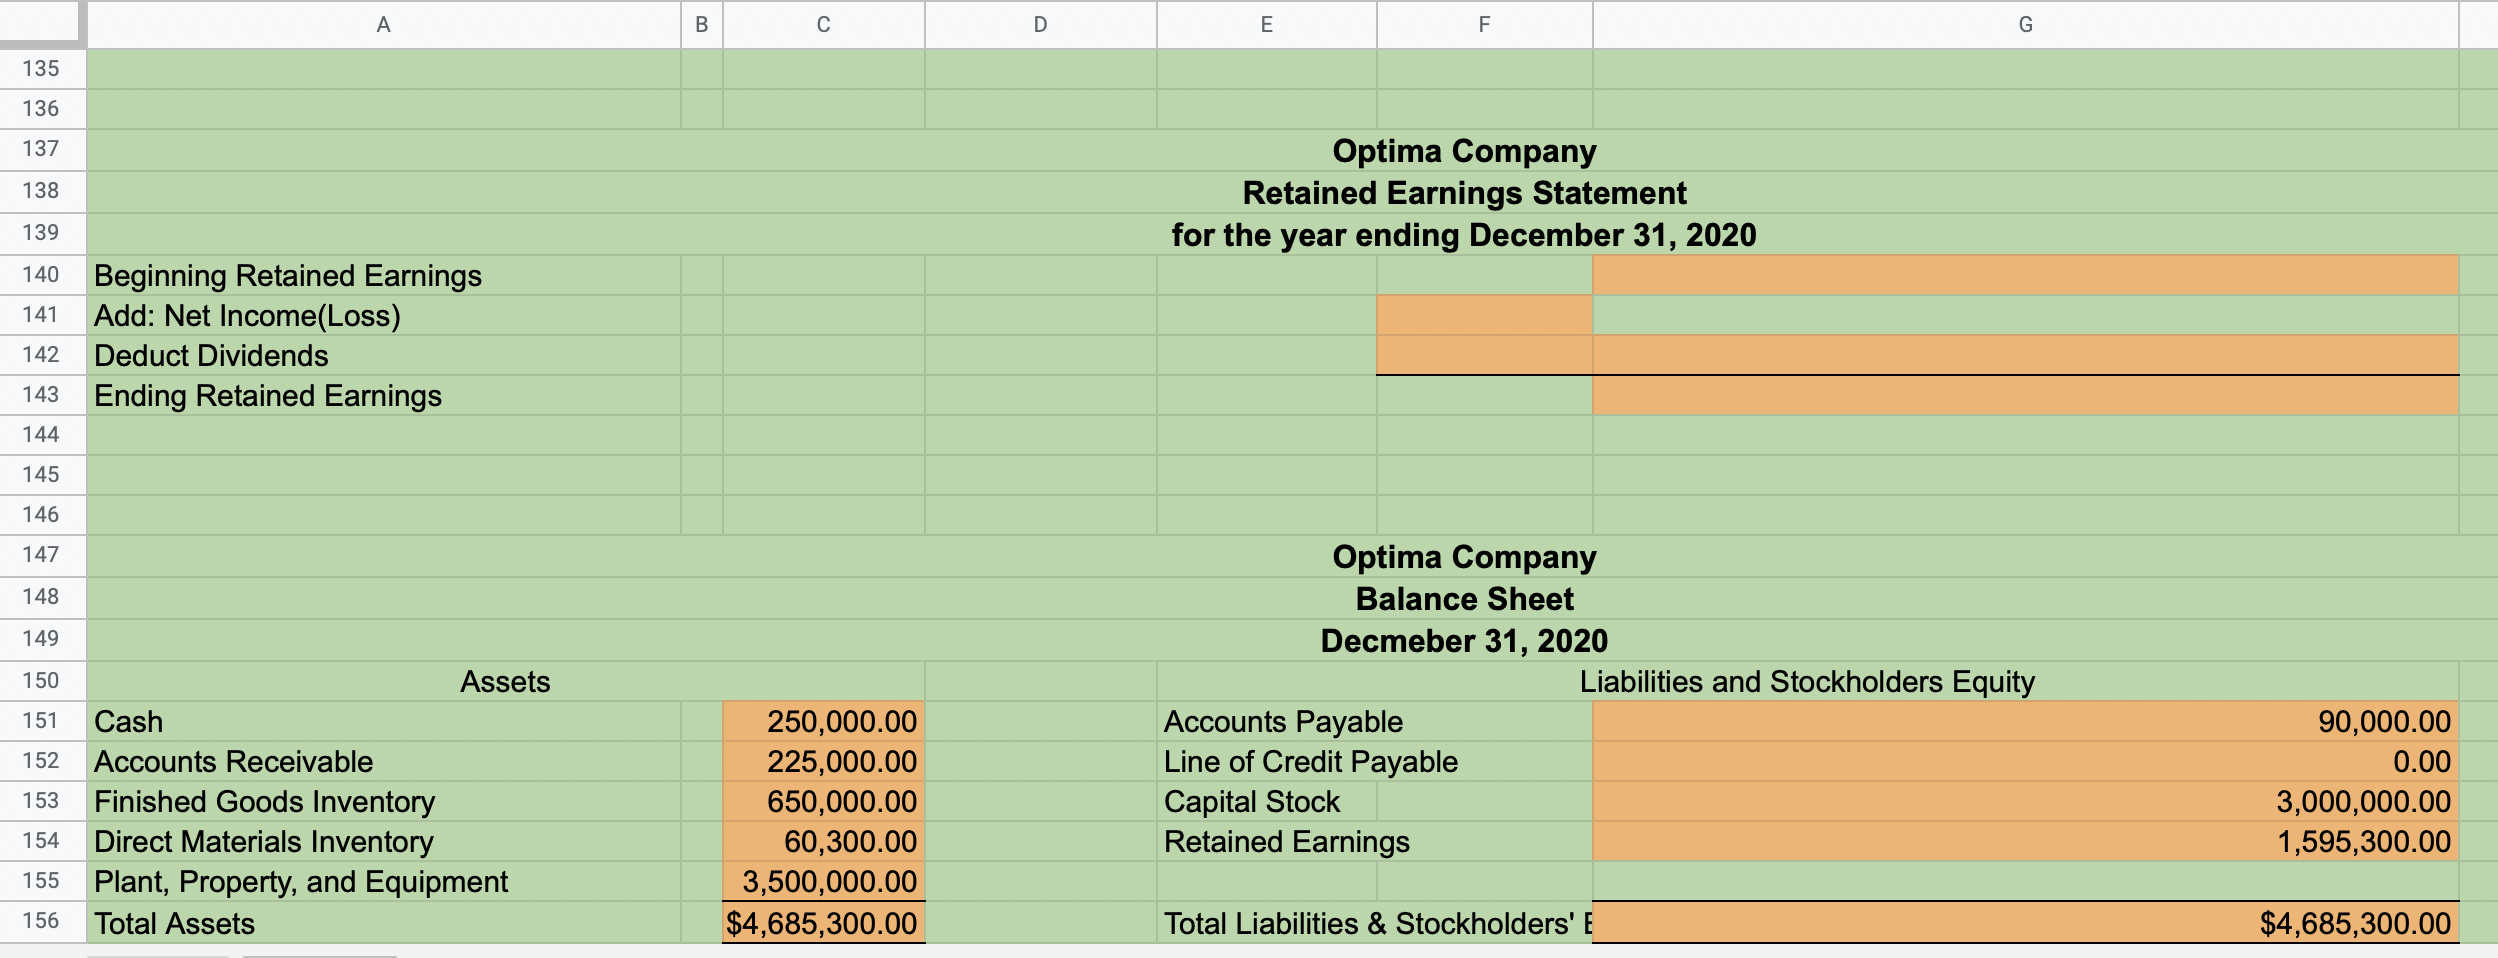
Task: Select 'Total Assets' label cell
Action: [384, 922]
